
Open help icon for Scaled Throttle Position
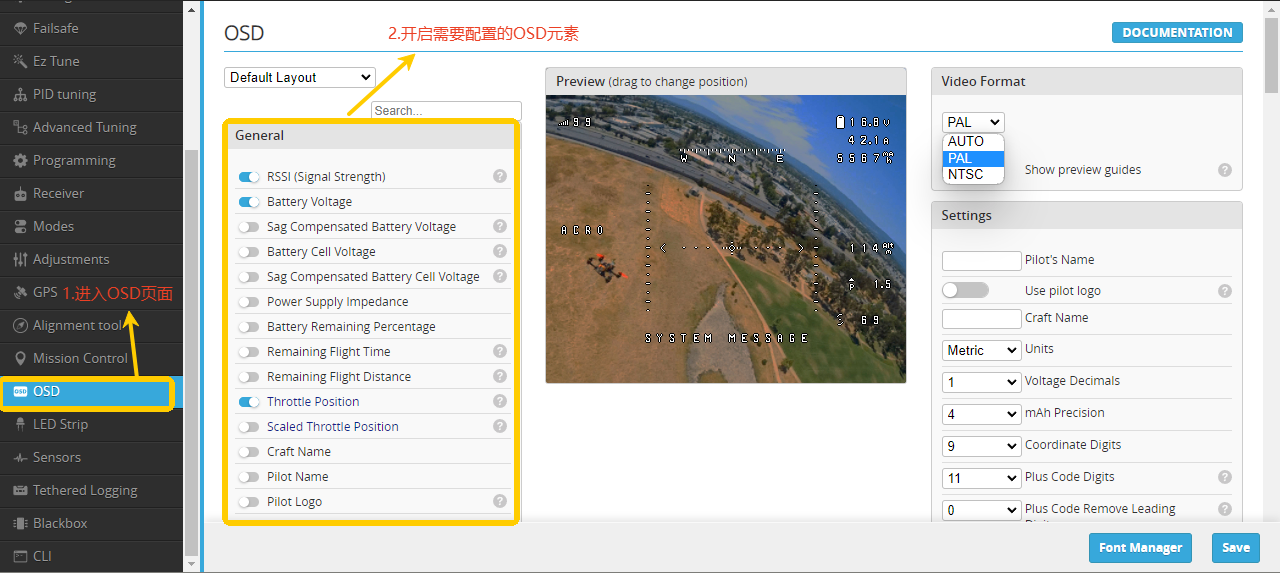click(500, 426)
